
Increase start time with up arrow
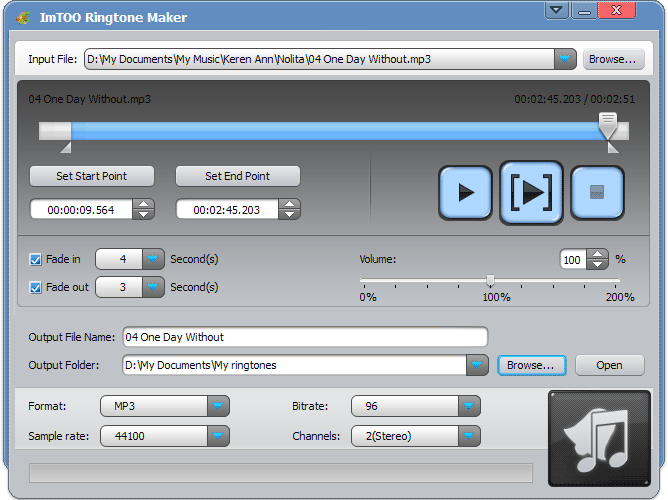click(x=144, y=204)
